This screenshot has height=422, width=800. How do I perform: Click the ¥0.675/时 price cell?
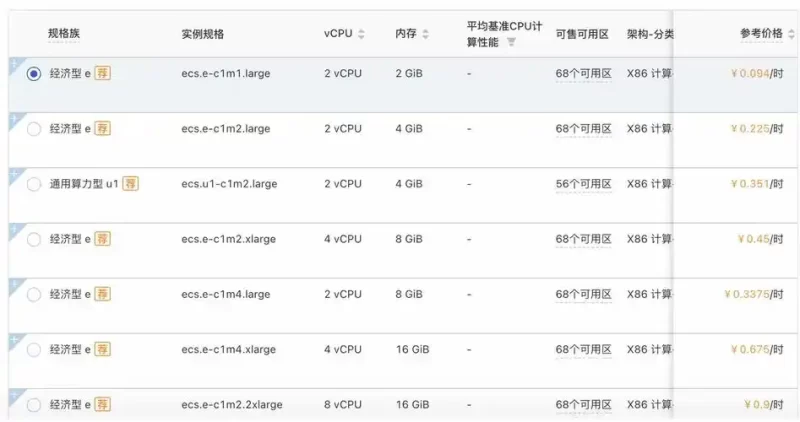coord(757,349)
